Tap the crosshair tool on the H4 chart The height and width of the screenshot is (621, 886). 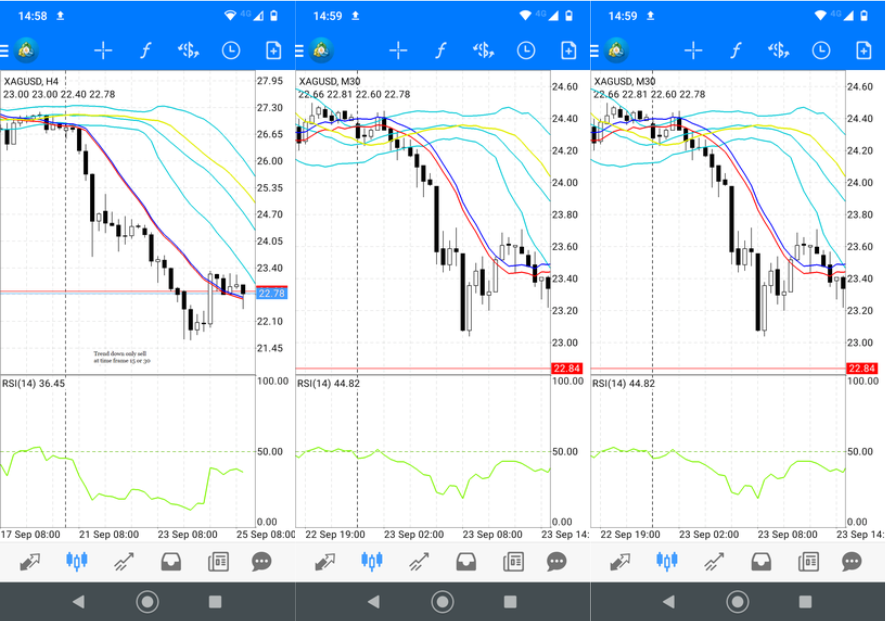103,51
